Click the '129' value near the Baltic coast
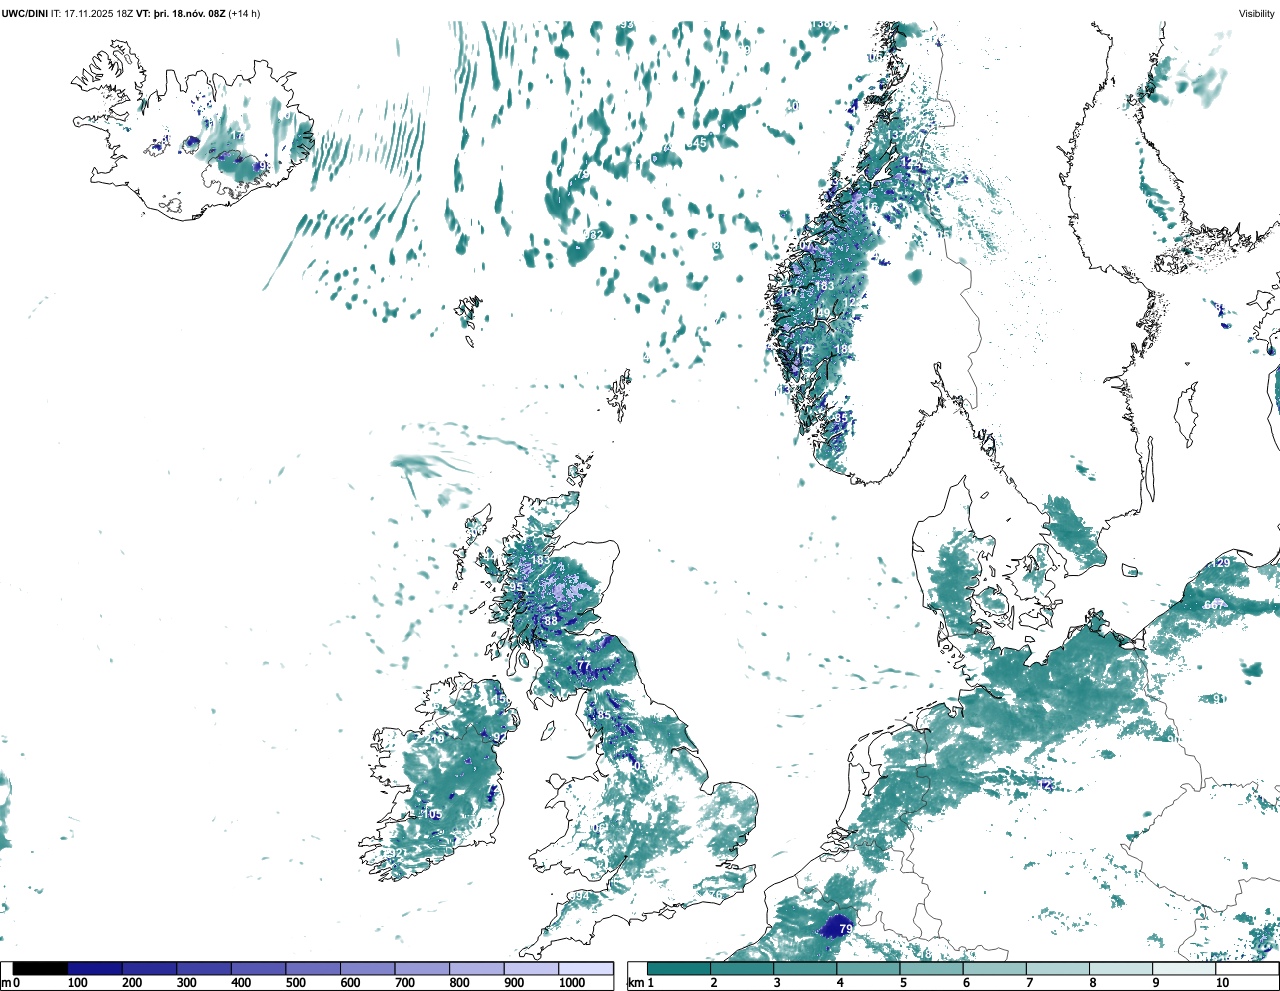Image resolution: width=1280 pixels, height=991 pixels. point(1221,563)
